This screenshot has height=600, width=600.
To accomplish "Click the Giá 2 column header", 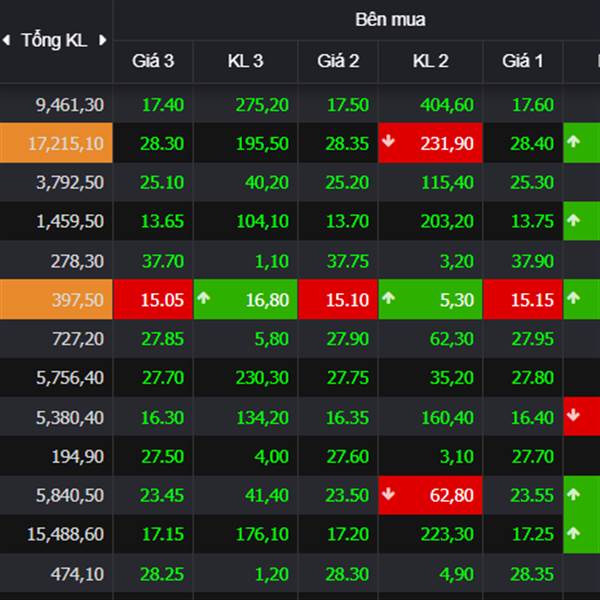I will coord(338,62).
